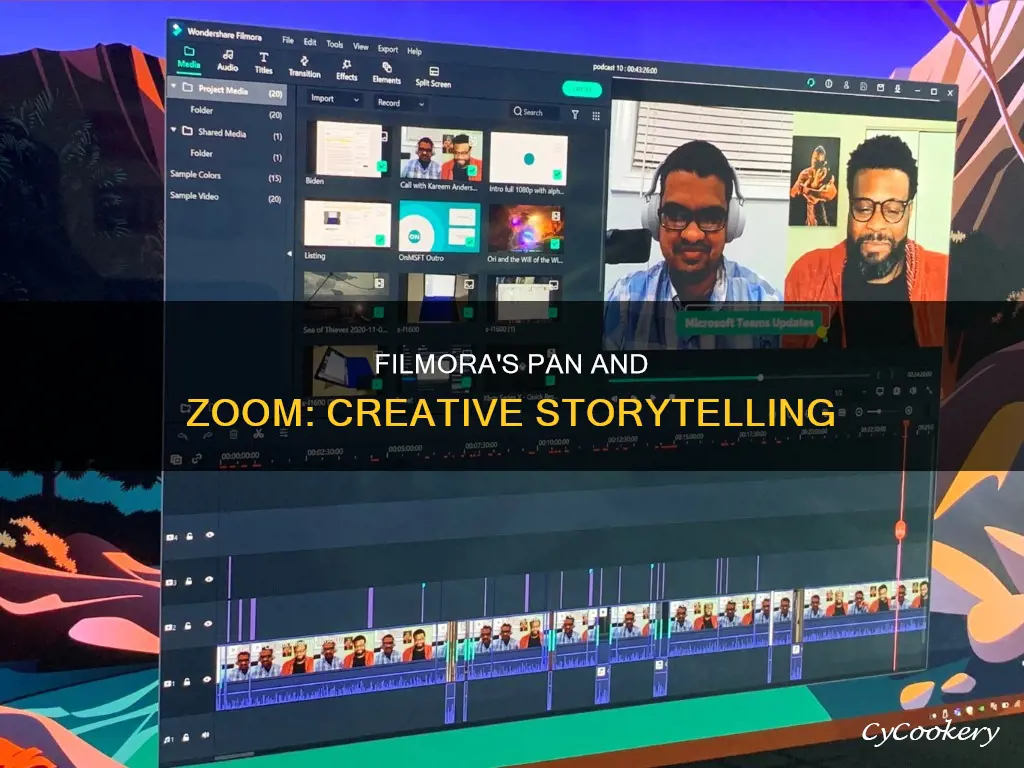Click the video track 2 icon
Screen dimensions: 1024x768
(x=170, y=628)
